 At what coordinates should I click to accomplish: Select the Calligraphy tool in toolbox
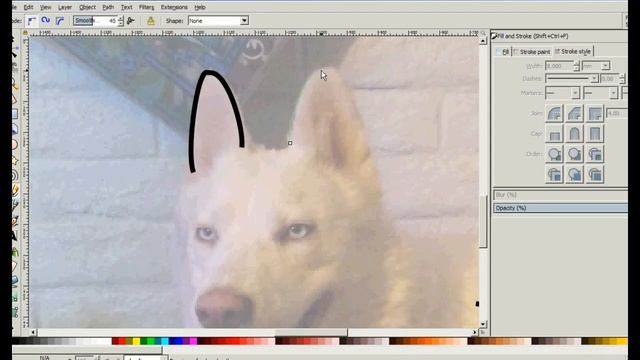[x=15, y=221]
